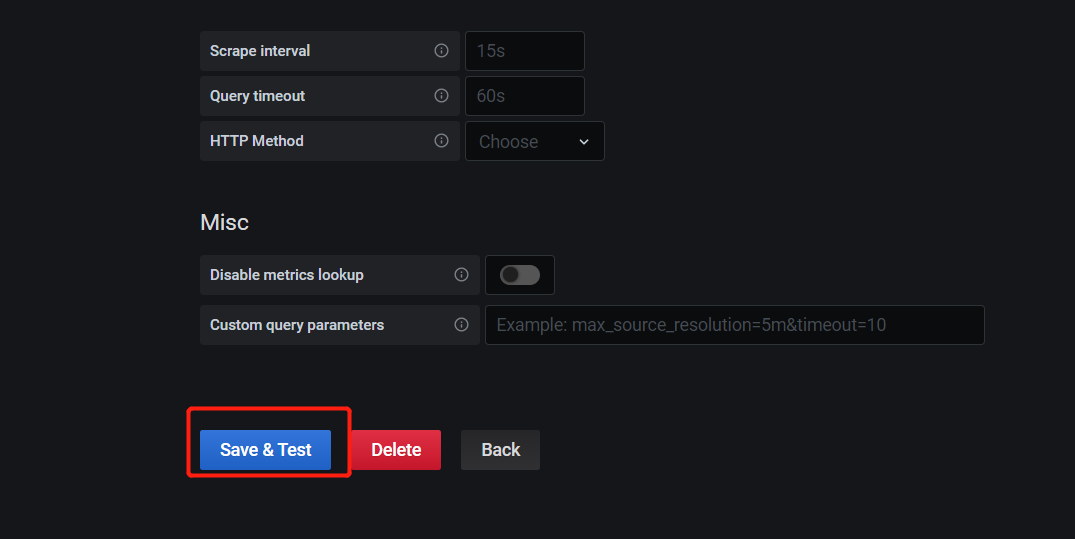This screenshot has width=1075, height=539.
Task: Click the red Delete button
Action: (x=396, y=450)
